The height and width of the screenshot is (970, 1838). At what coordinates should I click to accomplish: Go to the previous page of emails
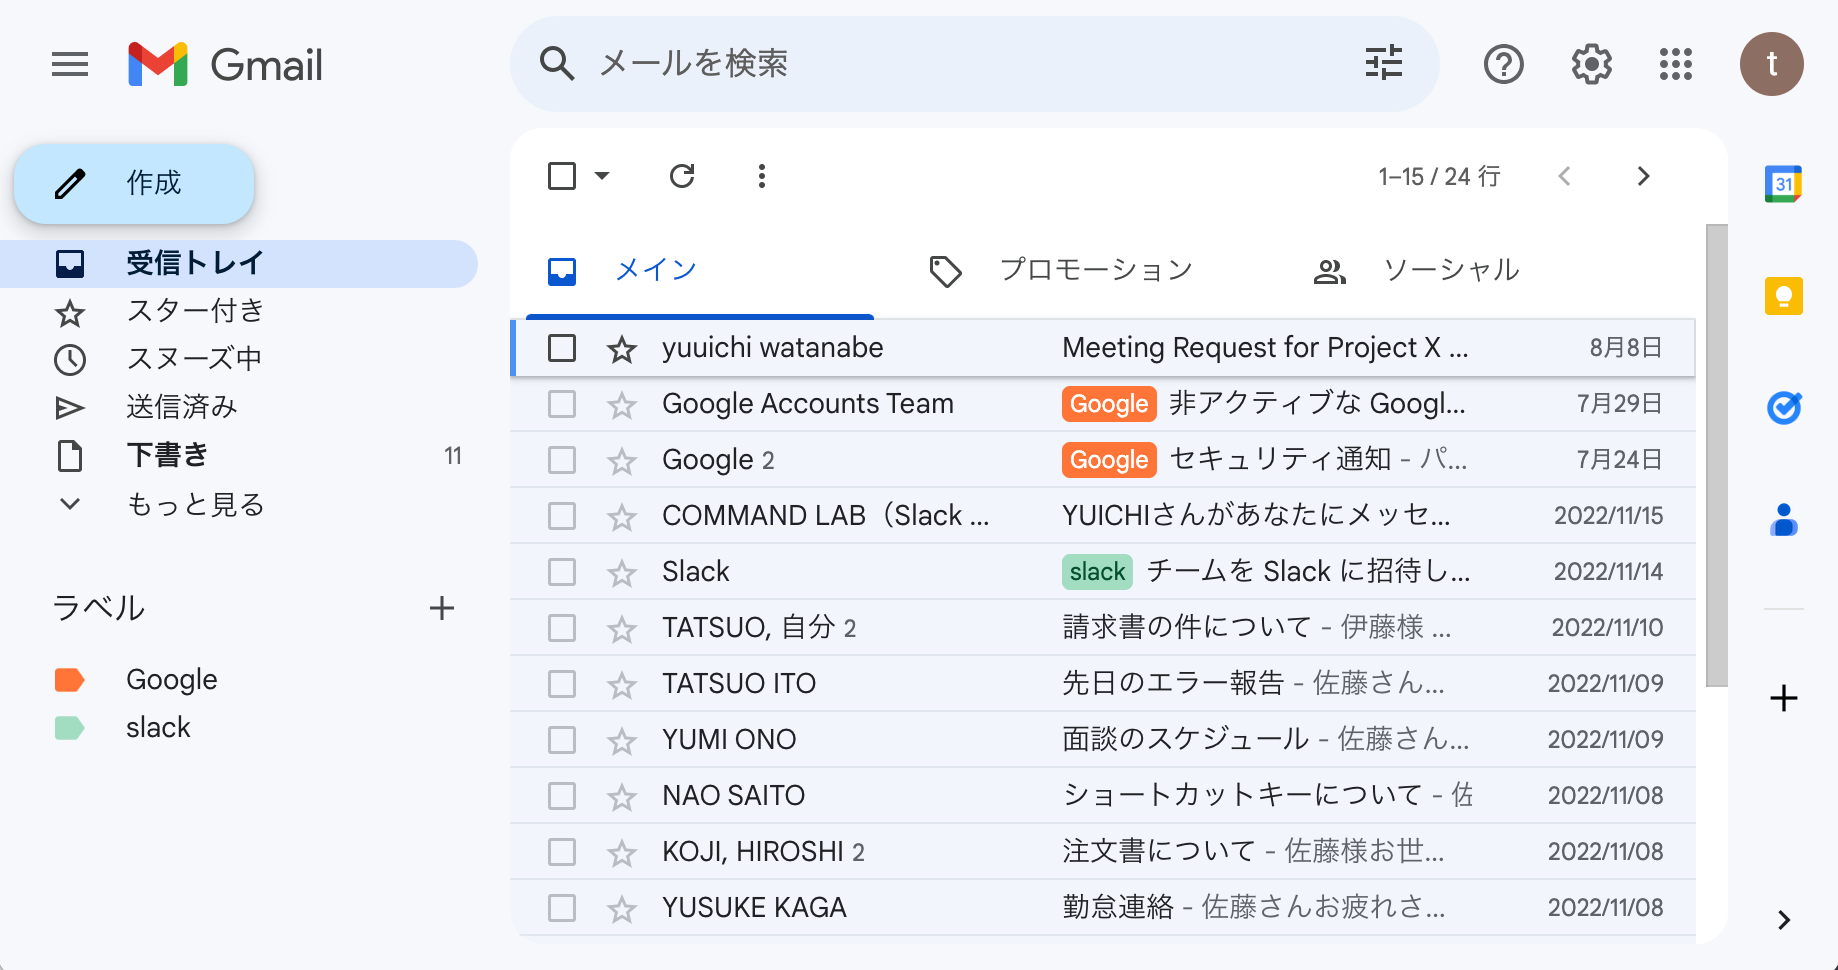point(1565,177)
